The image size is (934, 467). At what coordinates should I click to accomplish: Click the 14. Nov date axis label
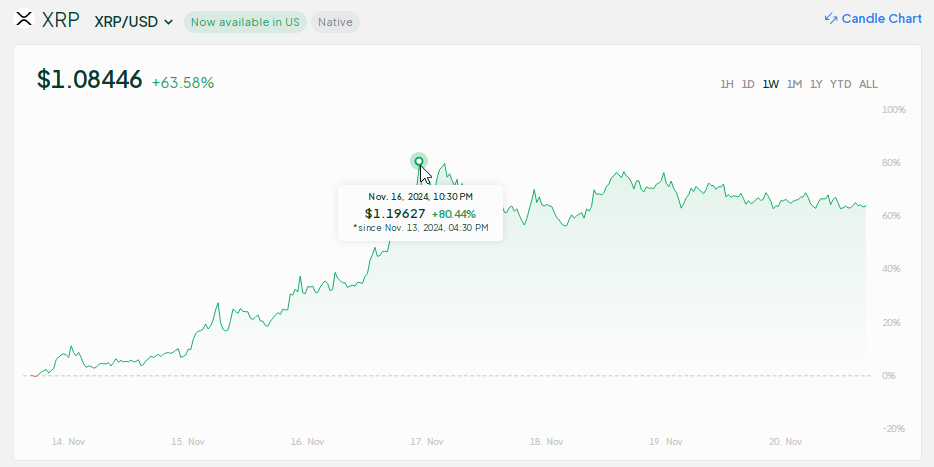pos(68,441)
